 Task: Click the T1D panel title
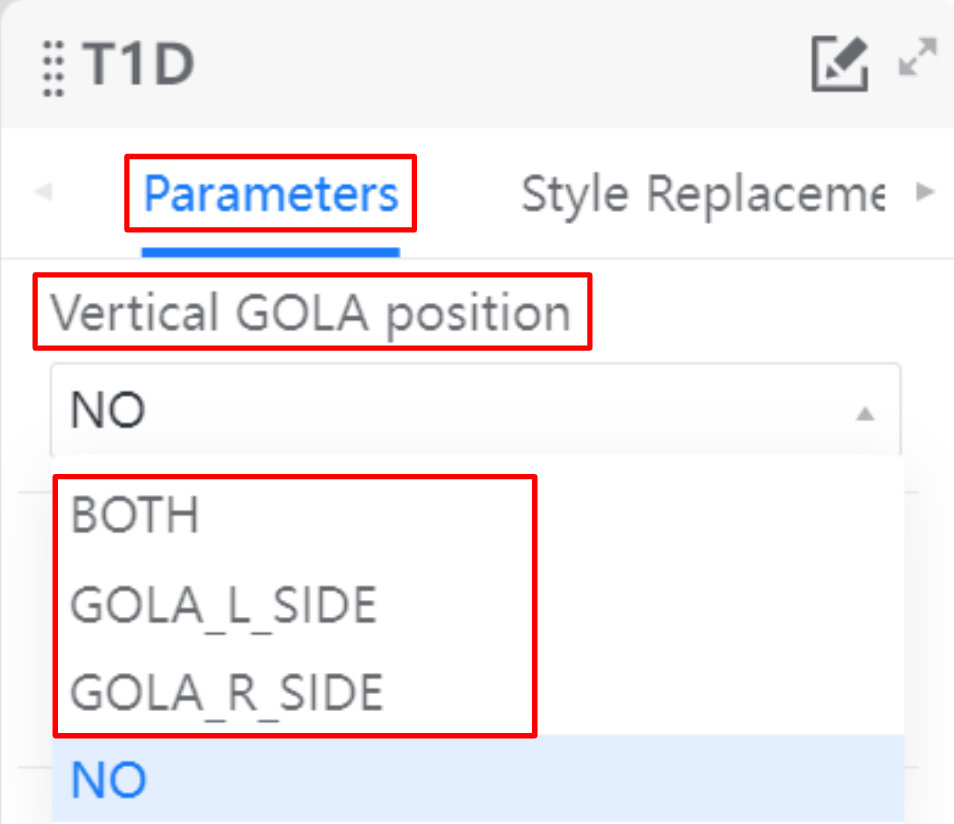coord(139,63)
